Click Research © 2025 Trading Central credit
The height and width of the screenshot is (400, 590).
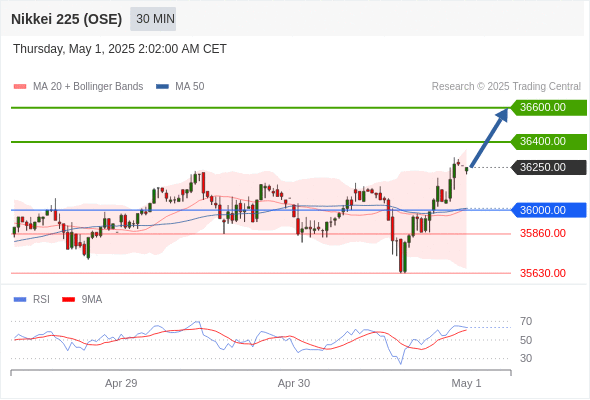506,87
